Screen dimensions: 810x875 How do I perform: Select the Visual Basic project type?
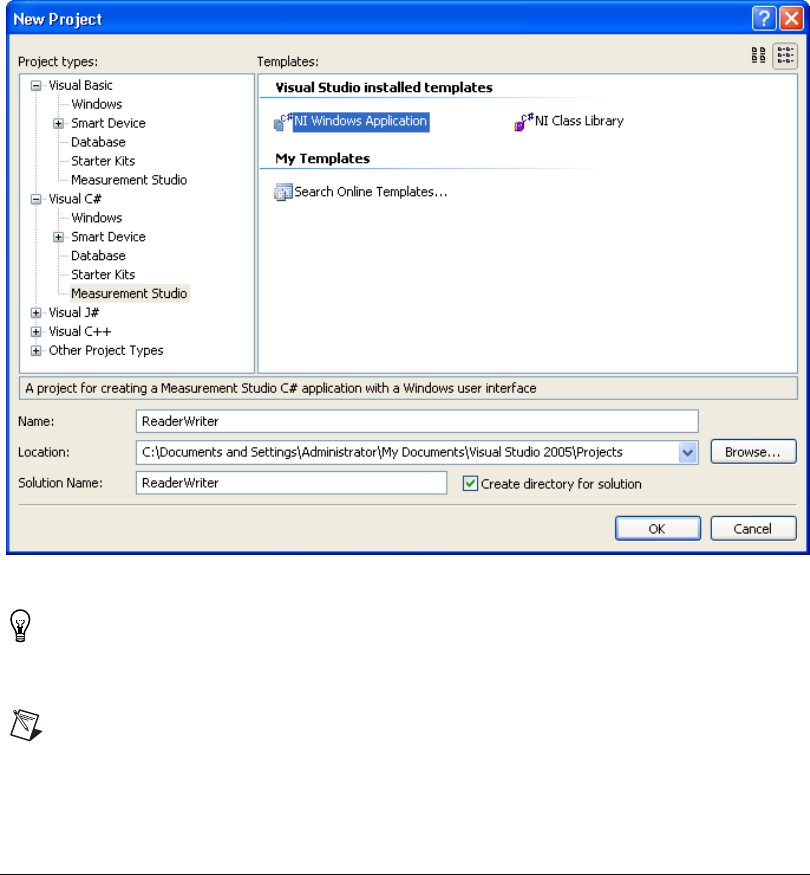click(80, 85)
